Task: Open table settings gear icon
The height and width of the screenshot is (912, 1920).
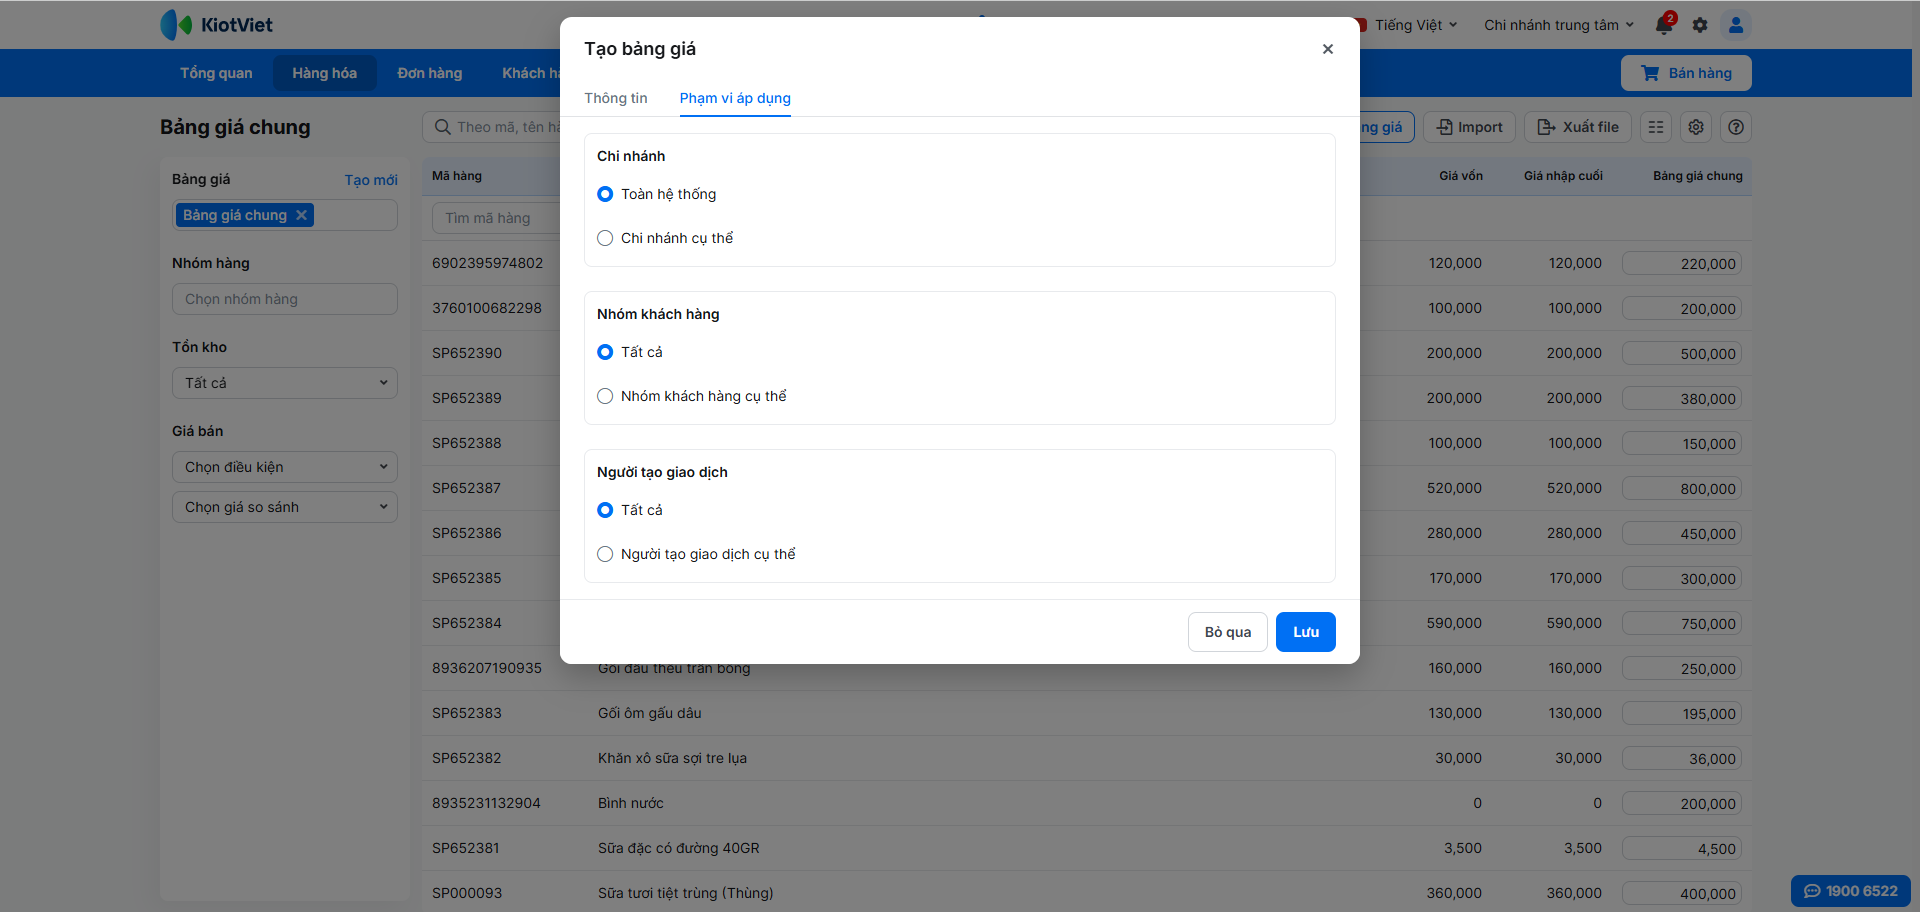Action: [x=1696, y=127]
